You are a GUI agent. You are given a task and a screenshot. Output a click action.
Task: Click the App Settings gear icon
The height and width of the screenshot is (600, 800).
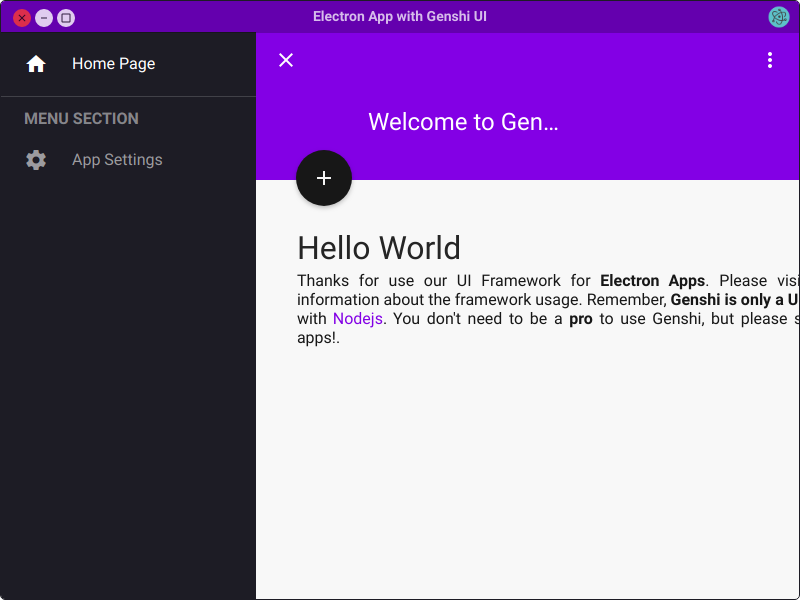point(36,160)
